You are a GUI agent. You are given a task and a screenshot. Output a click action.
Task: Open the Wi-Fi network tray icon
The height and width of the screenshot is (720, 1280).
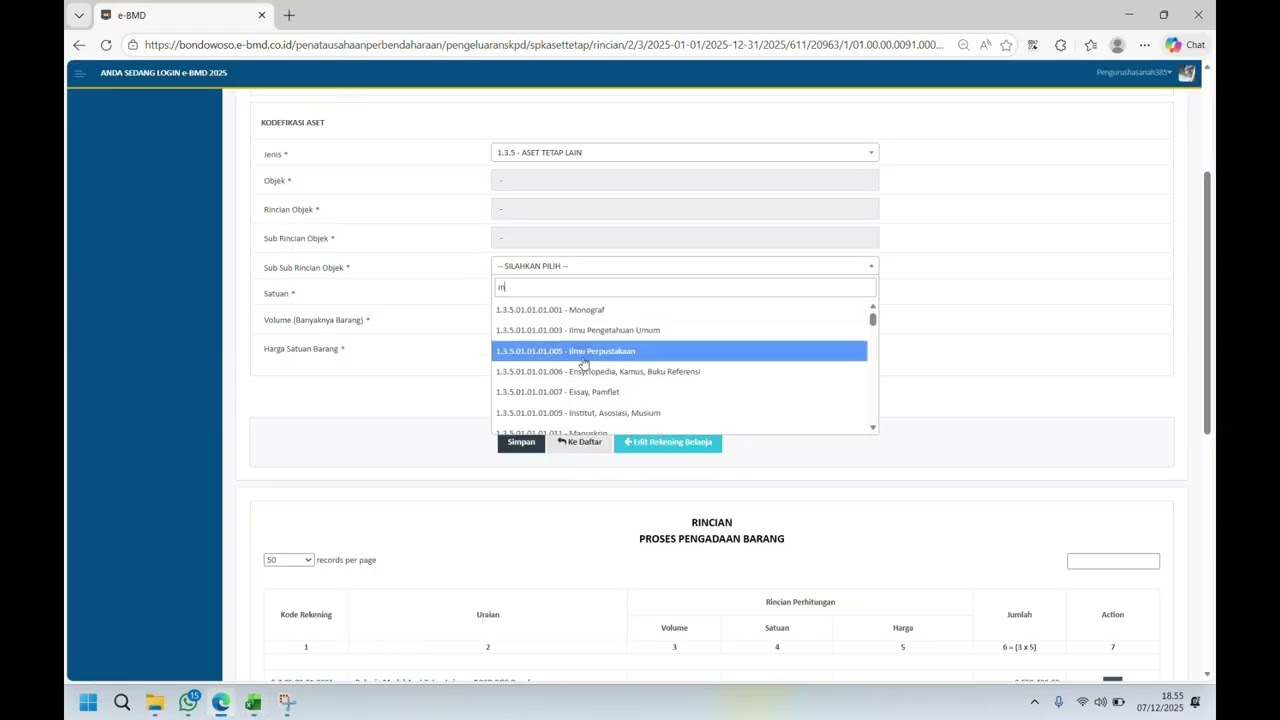pyautogui.click(x=1082, y=702)
